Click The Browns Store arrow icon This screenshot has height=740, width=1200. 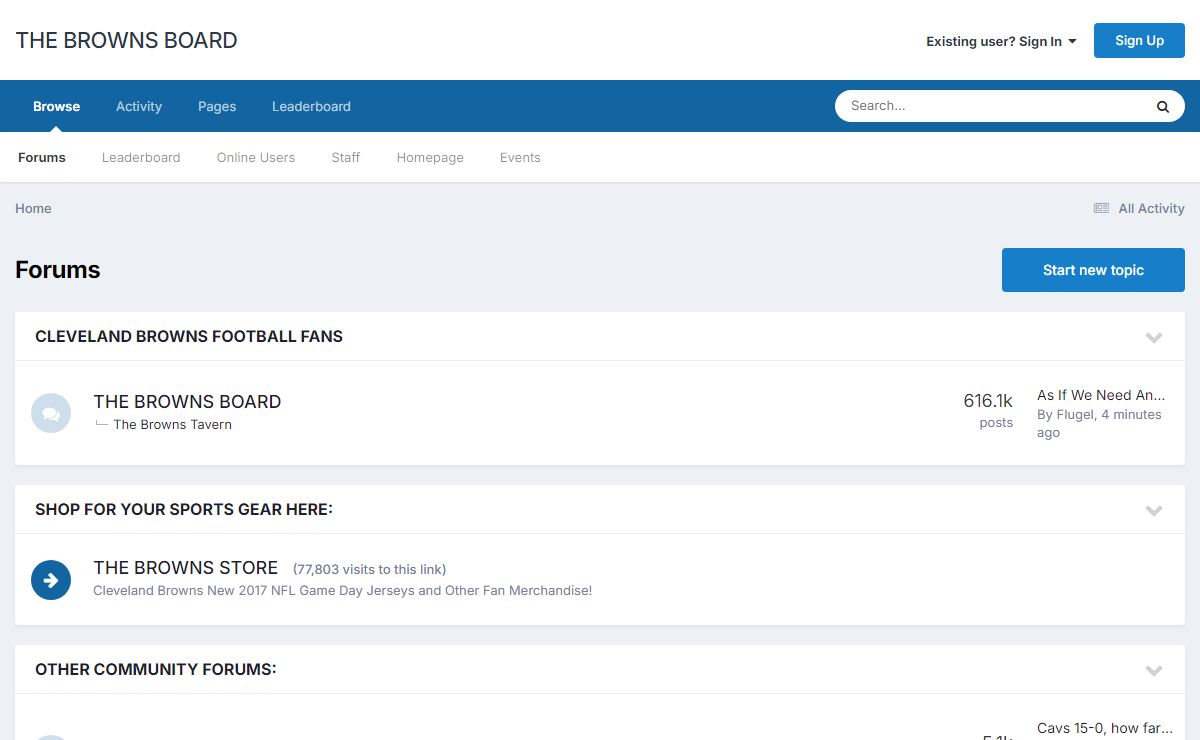51,580
